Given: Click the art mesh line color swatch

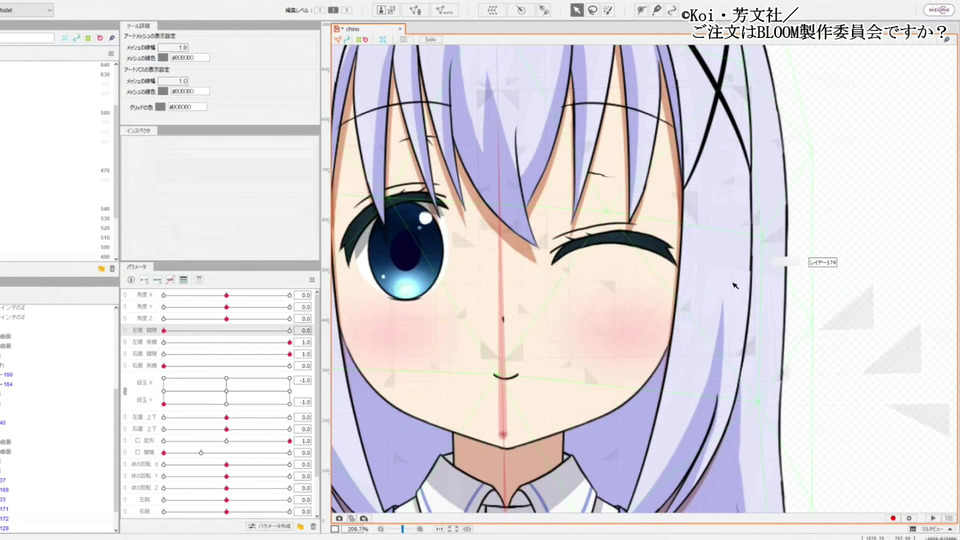Looking at the screenshot, I should [163, 58].
